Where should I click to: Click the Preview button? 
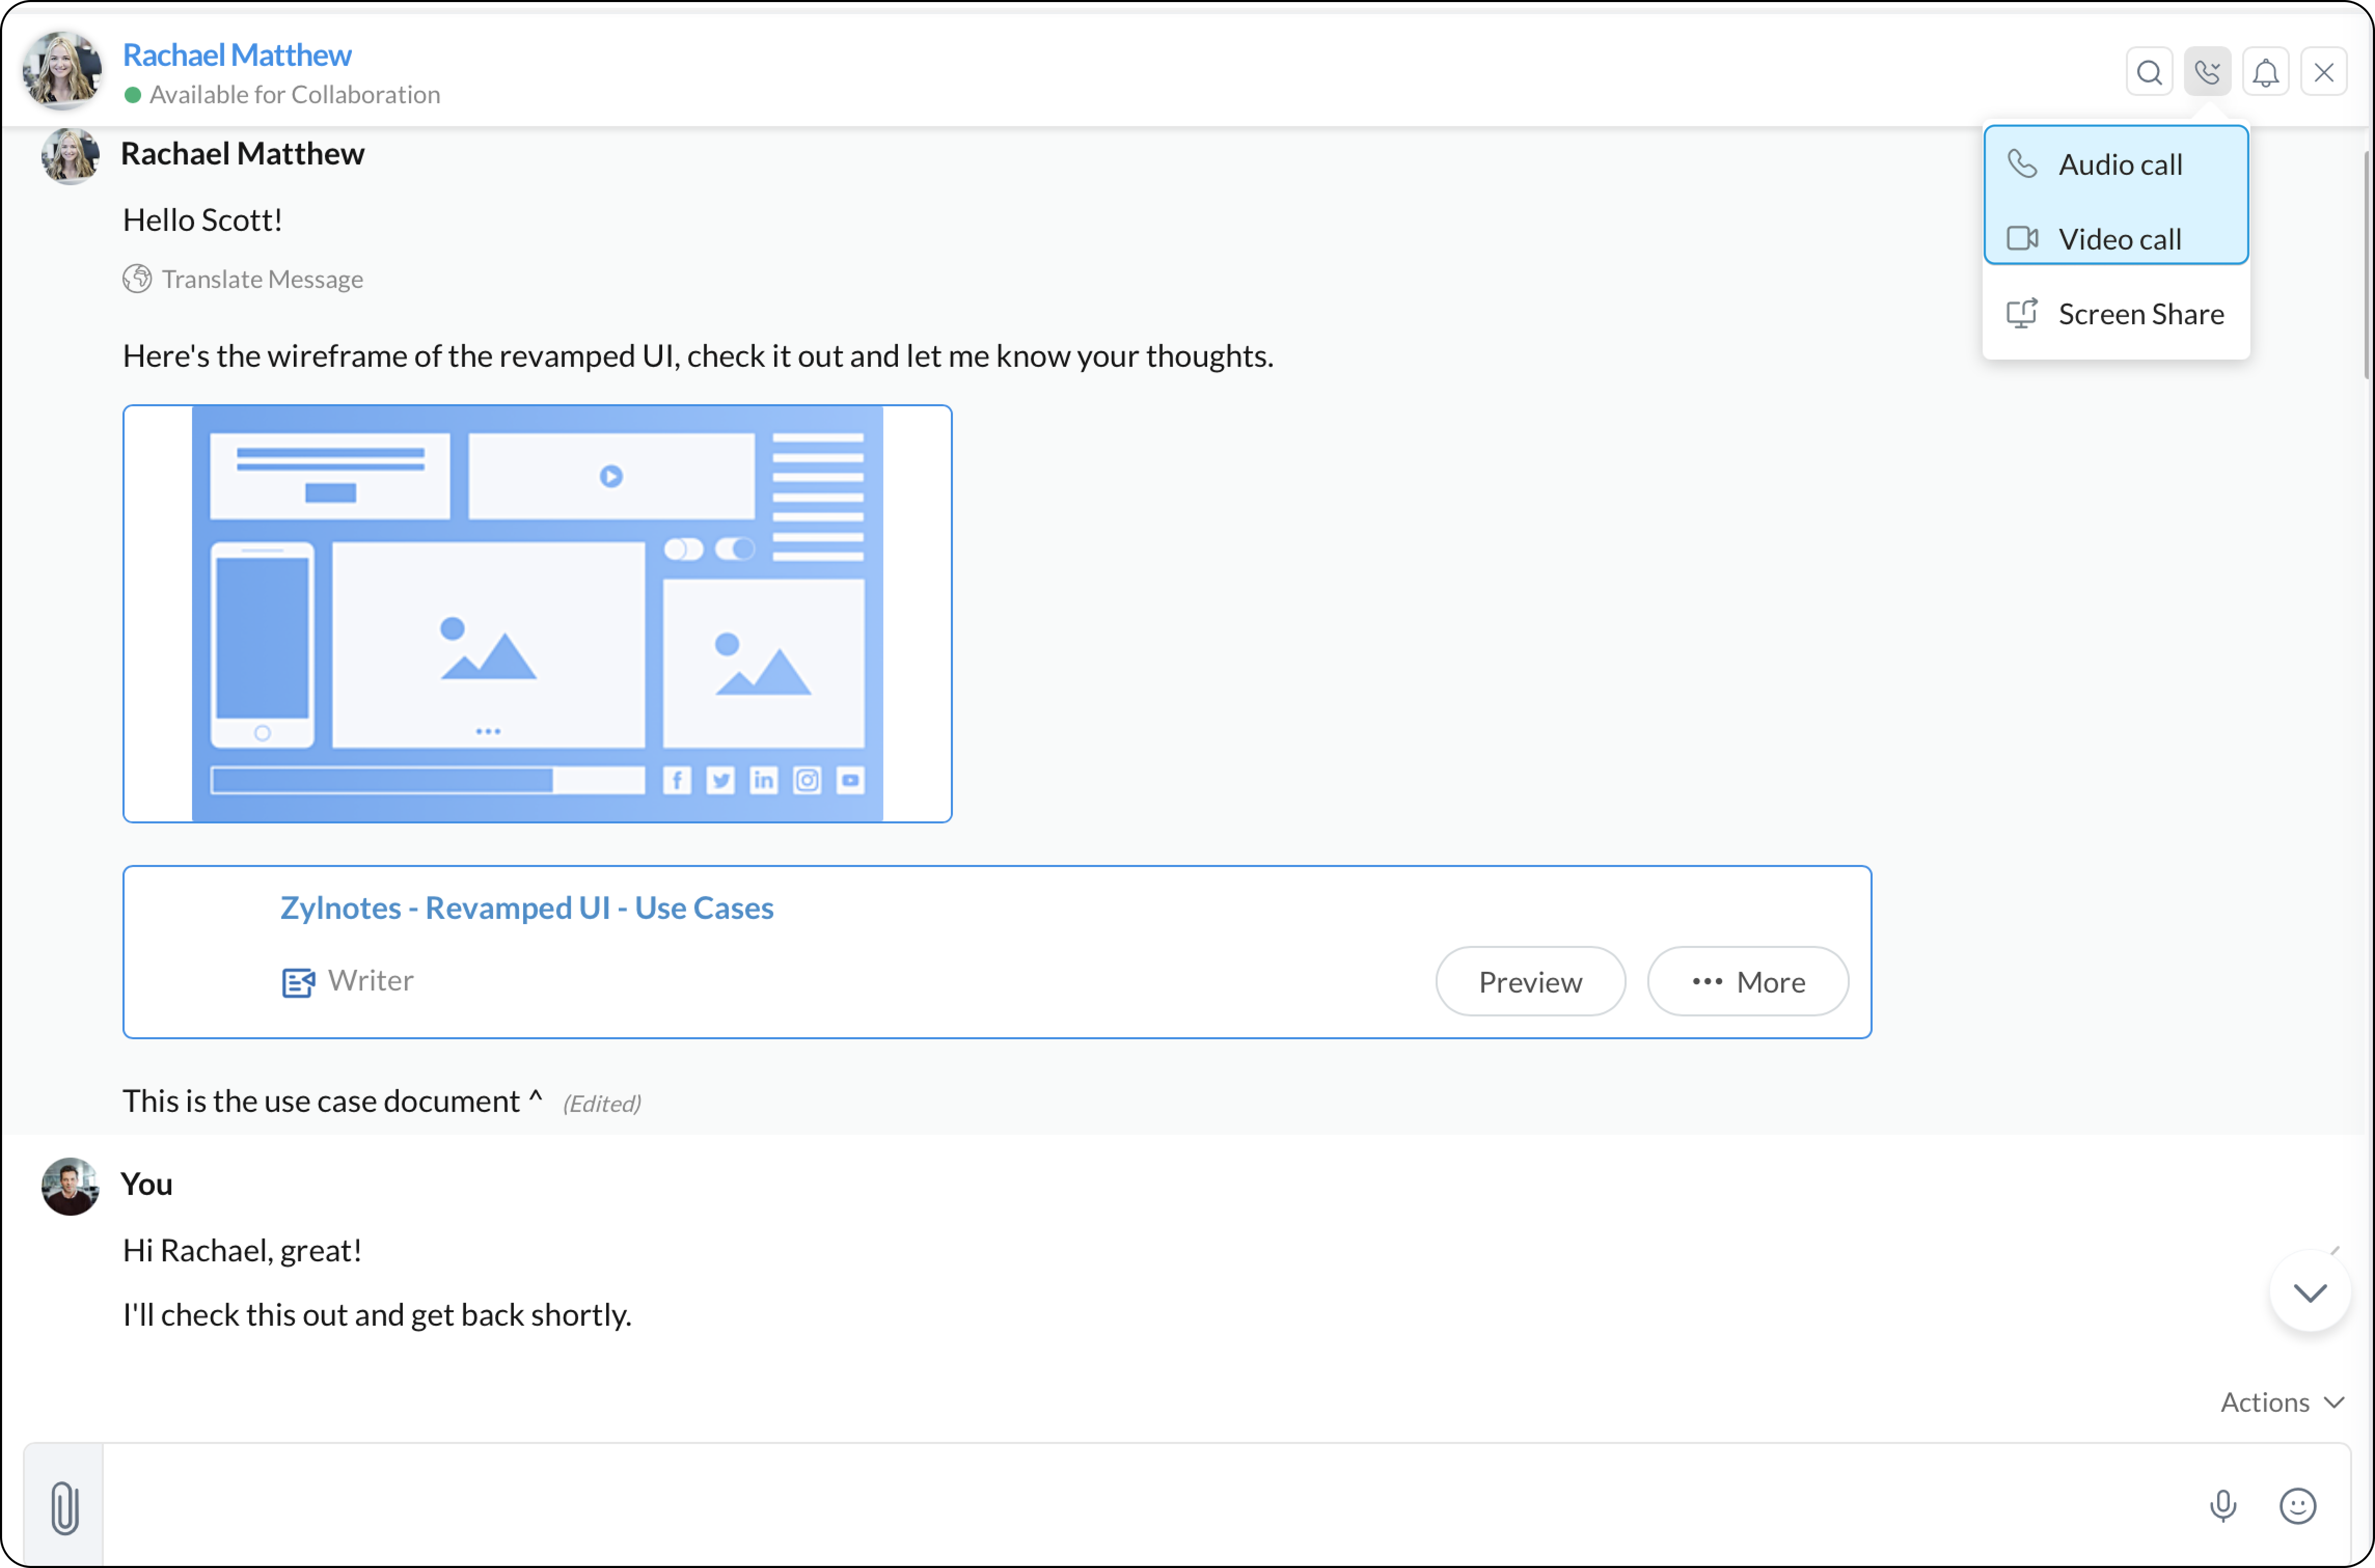click(x=1529, y=982)
